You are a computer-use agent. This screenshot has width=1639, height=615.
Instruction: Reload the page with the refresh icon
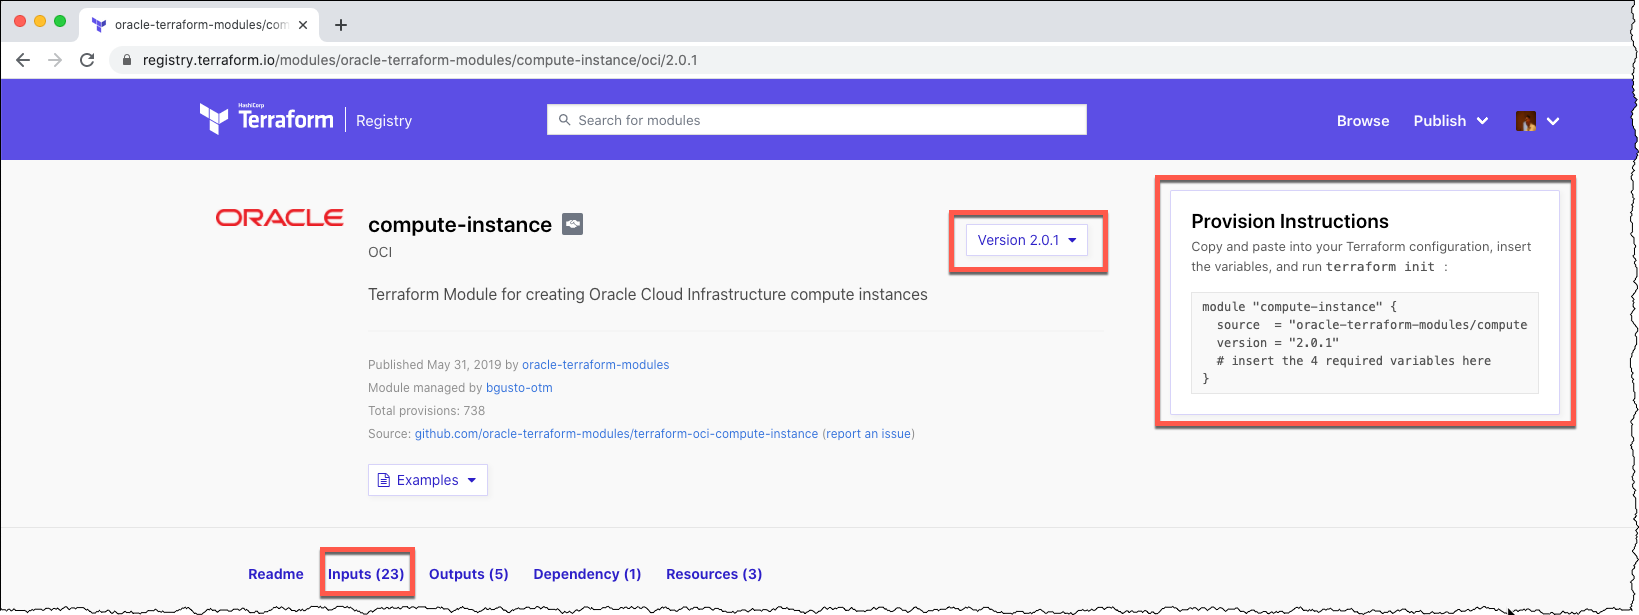coord(87,60)
